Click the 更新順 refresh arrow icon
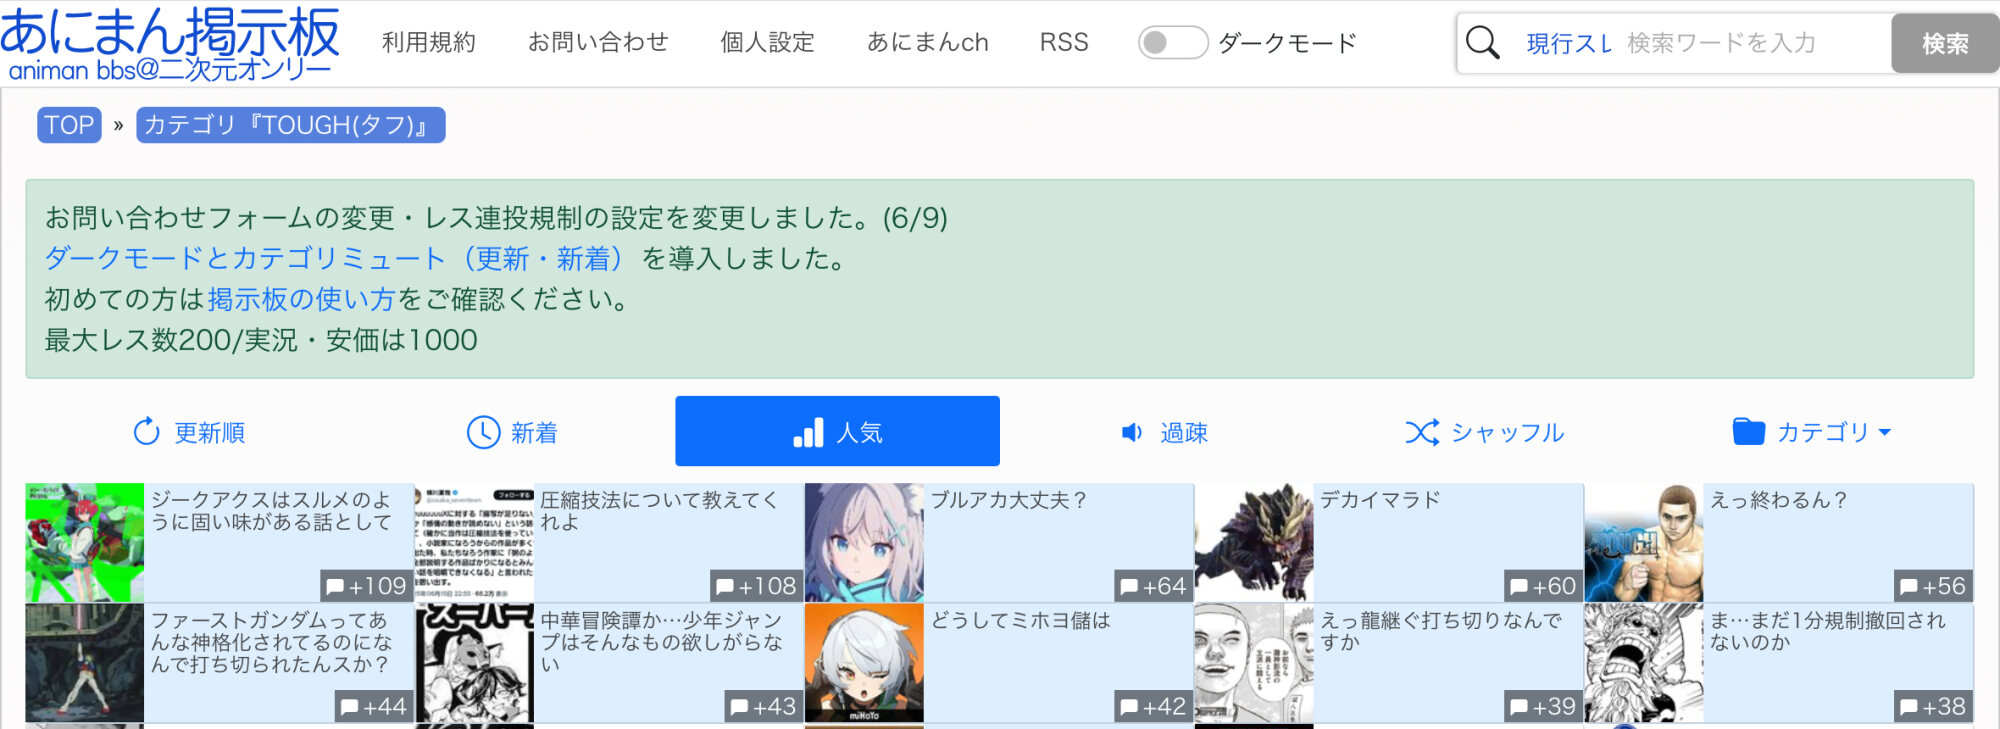The width and height of the screenshot is (2000, 729). [147, 432]
